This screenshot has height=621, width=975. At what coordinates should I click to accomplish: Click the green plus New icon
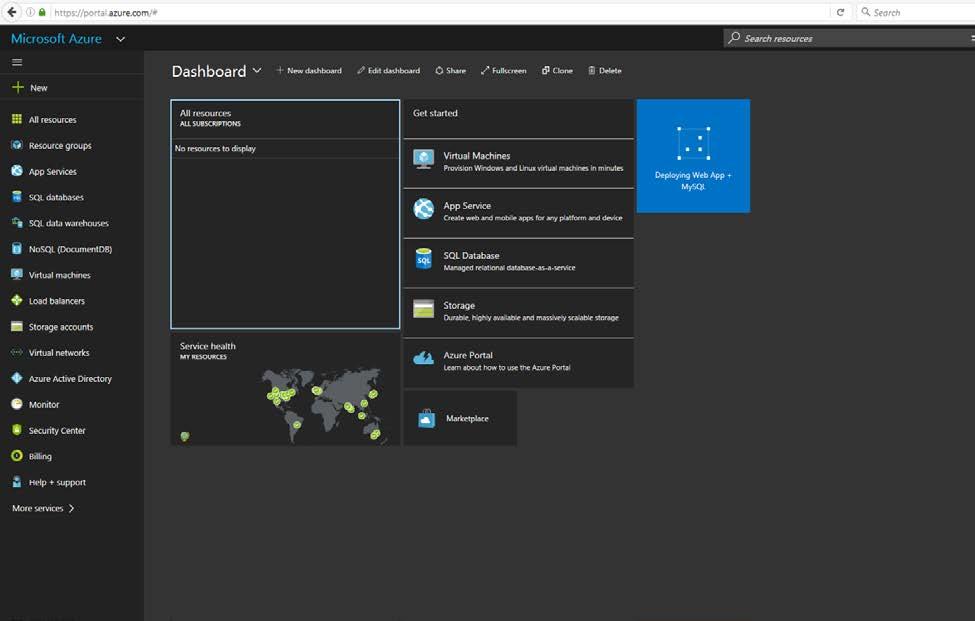(x=17, y=88)
